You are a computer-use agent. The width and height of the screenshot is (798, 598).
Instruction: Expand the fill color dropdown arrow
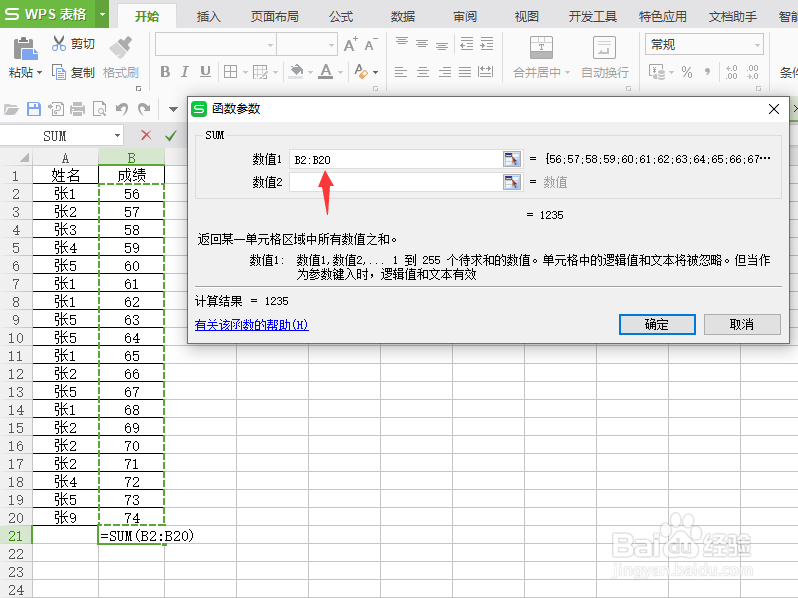point(310,72)
